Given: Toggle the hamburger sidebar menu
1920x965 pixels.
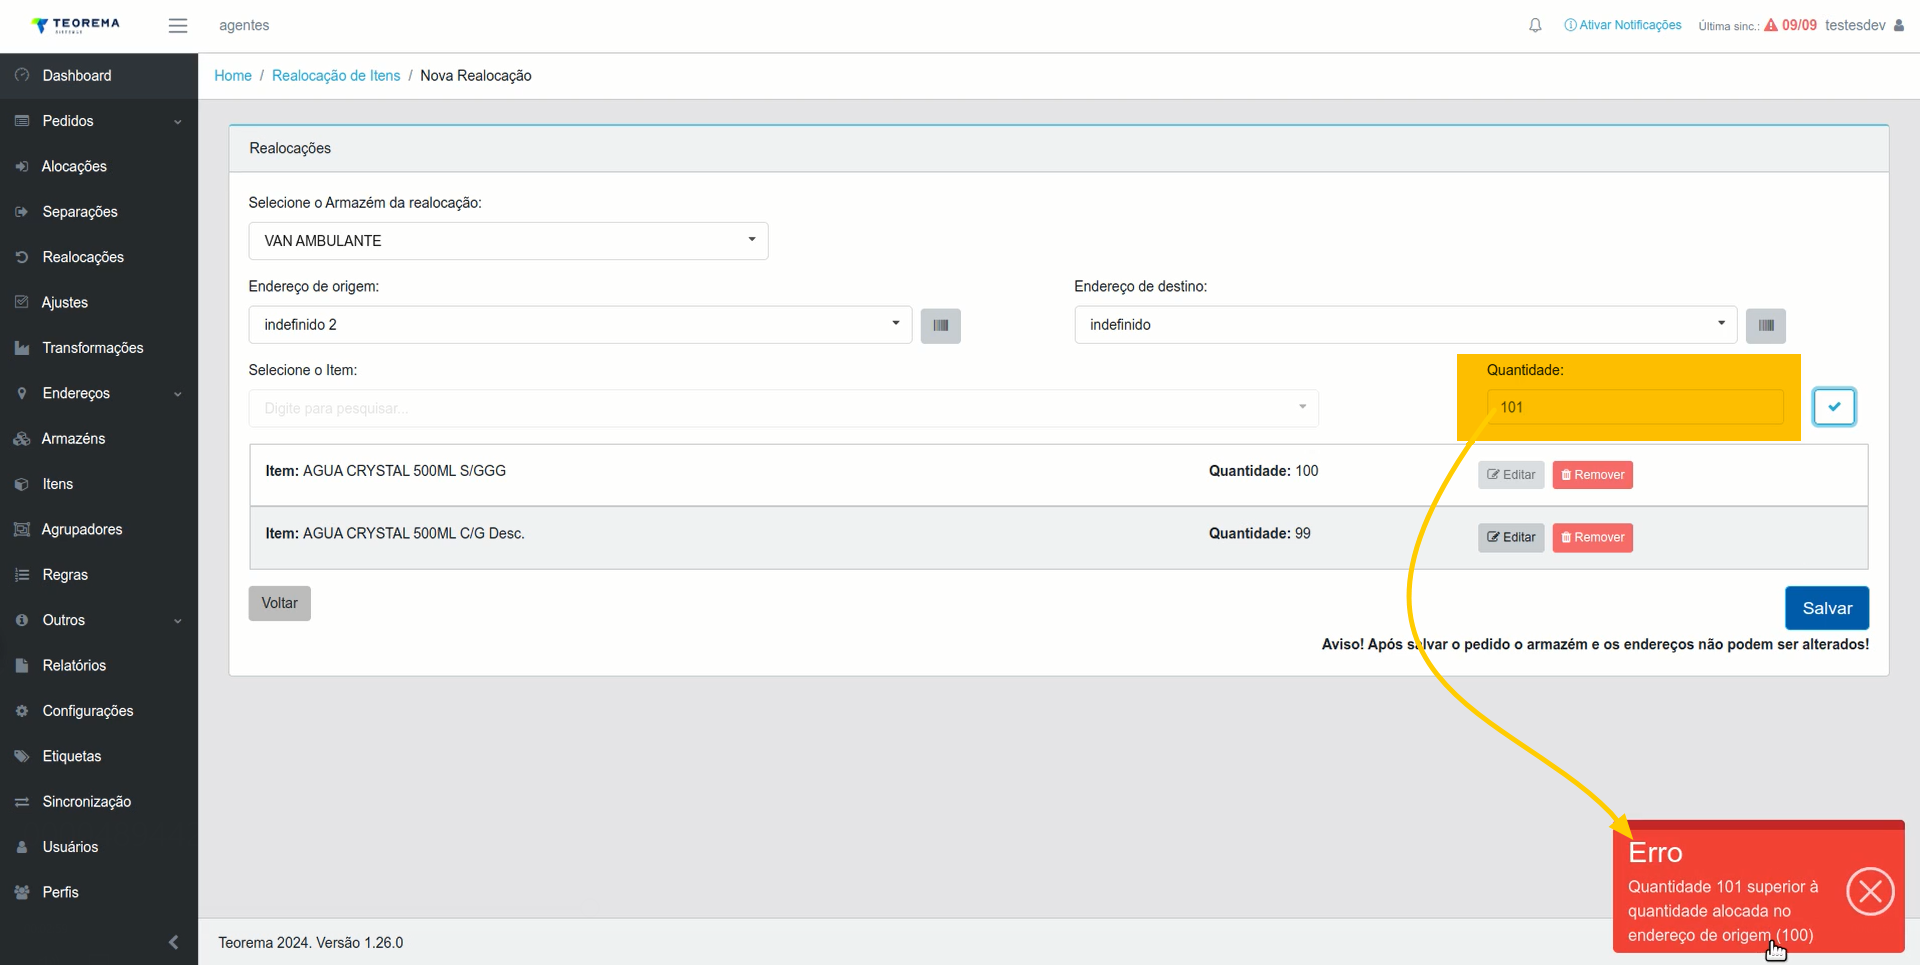Looking at the screenshot, I should (x=178, y=26).
